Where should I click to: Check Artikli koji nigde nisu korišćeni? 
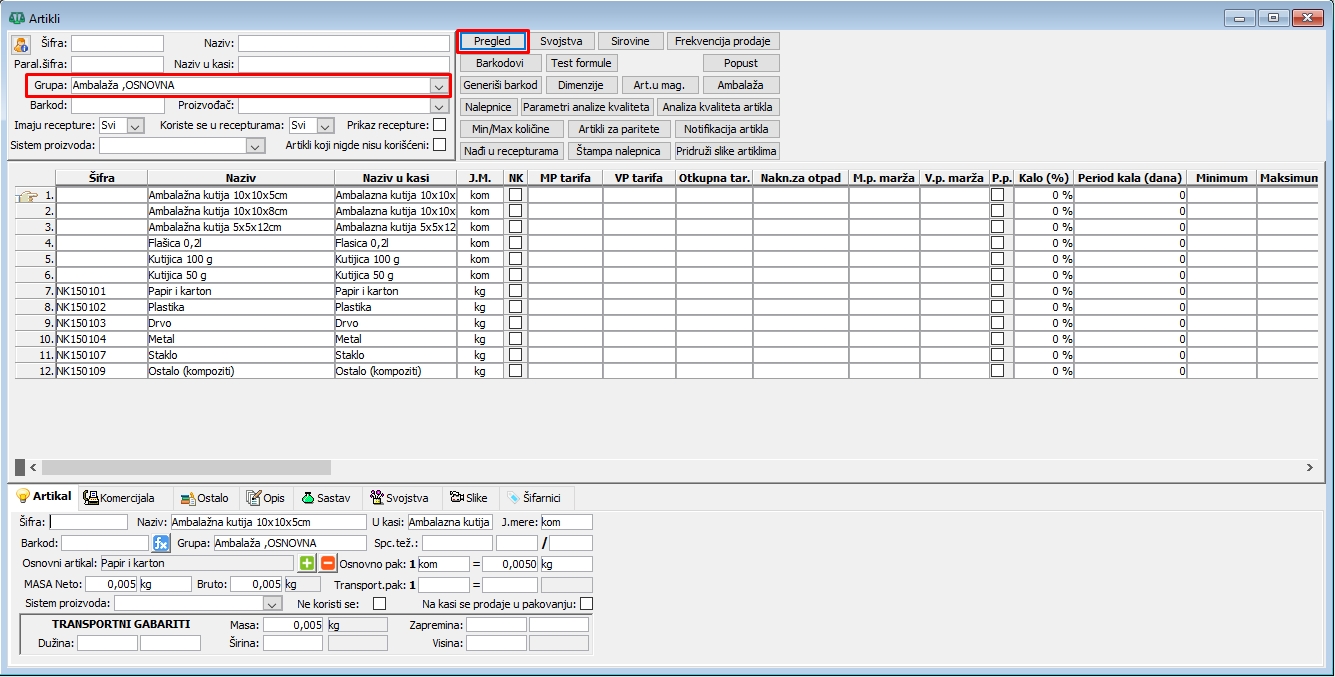[440, 145]
